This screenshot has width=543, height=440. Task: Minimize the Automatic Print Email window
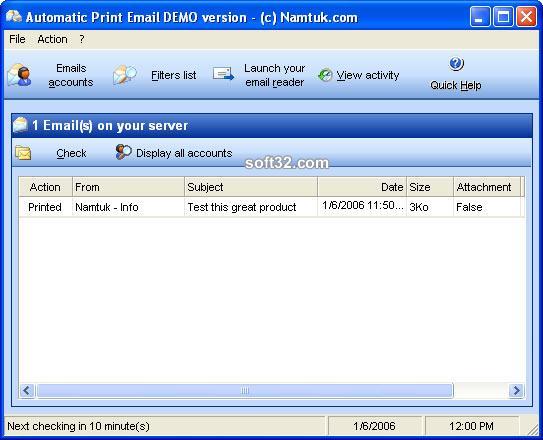pyautogui.click(x=480, y=17)
